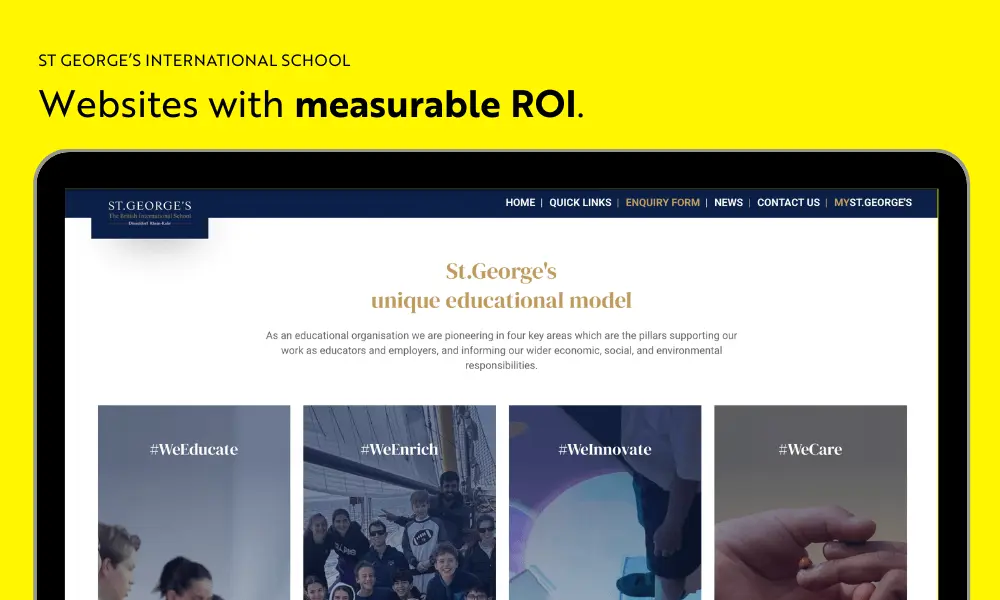Screen dimensions: 1000x600
Task: Click the 'unique educational model' heading
Action: (501, 301)
